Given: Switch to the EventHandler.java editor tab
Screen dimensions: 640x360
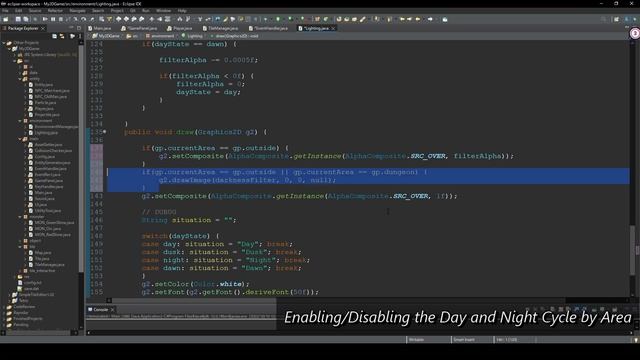Looking at the screenshot, I should click(269, 28).
